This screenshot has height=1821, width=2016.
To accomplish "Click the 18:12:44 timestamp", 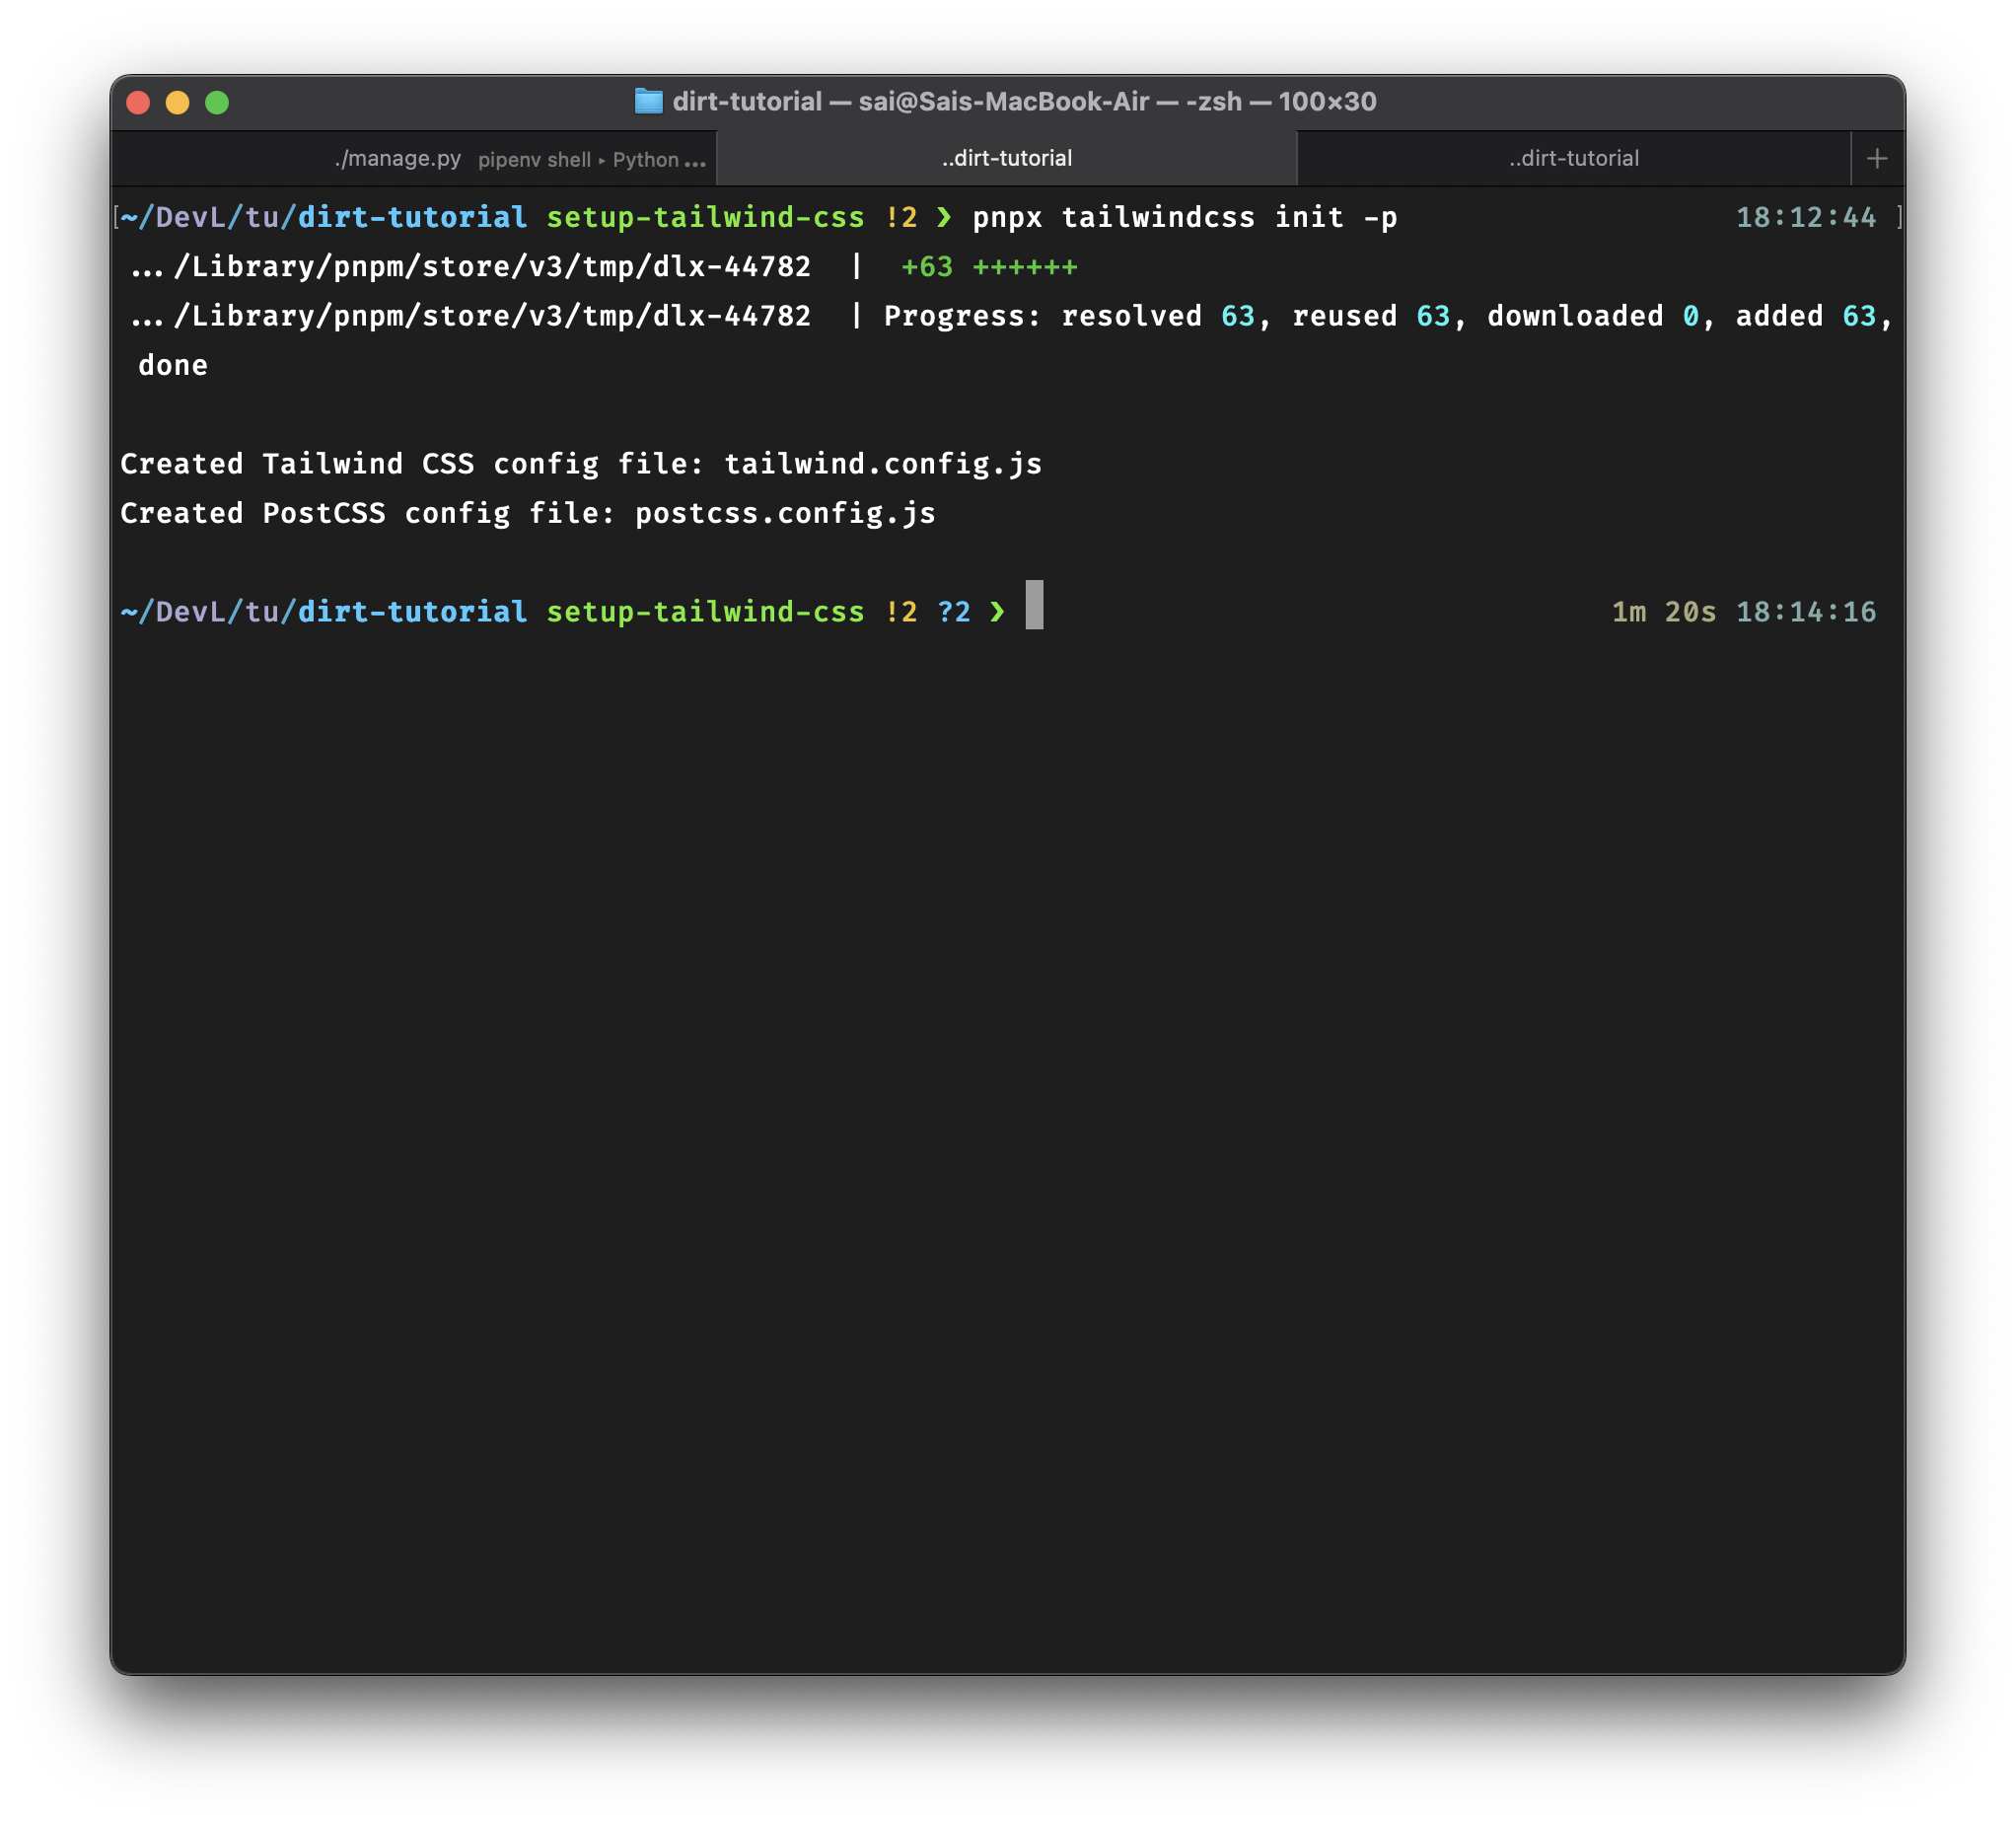I will 1807,217.
